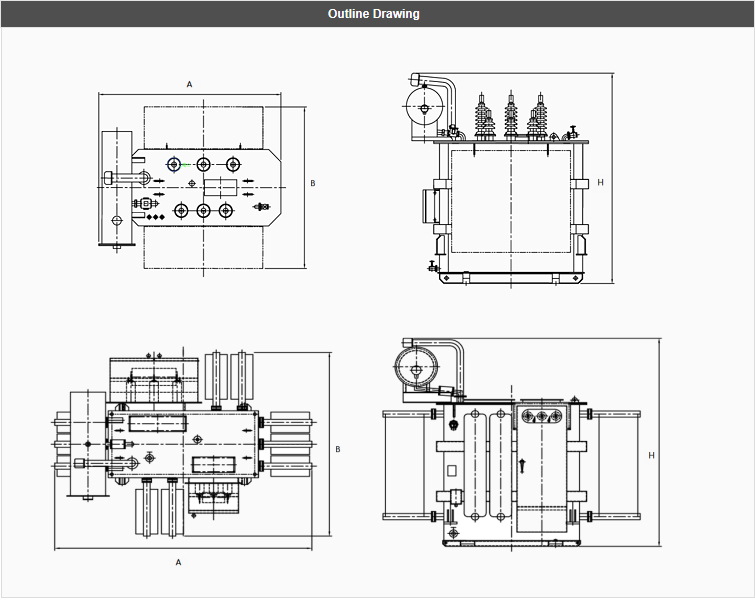The width and height of the screenshot is (755, 600).
Task: Click dimension label H beside bottom-right drawing
Action: (651, 455)
